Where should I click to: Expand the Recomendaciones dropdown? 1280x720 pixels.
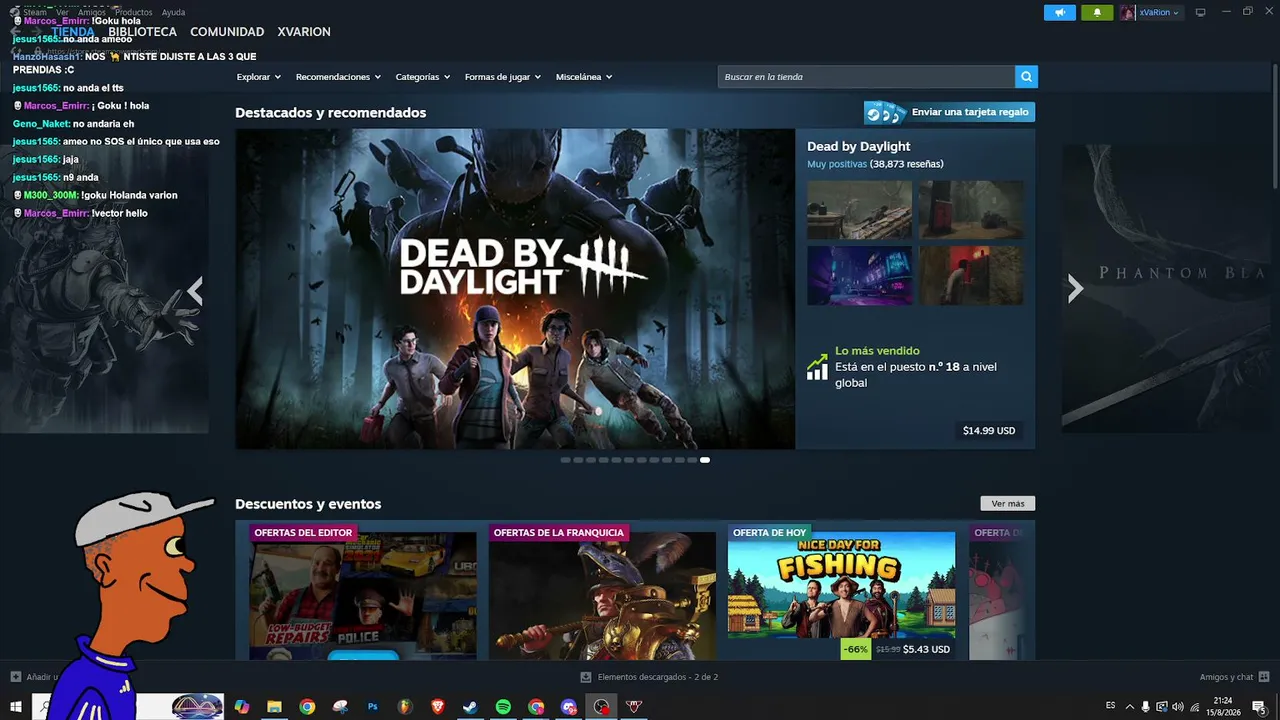pyautogui.click(x=339, y=77)
